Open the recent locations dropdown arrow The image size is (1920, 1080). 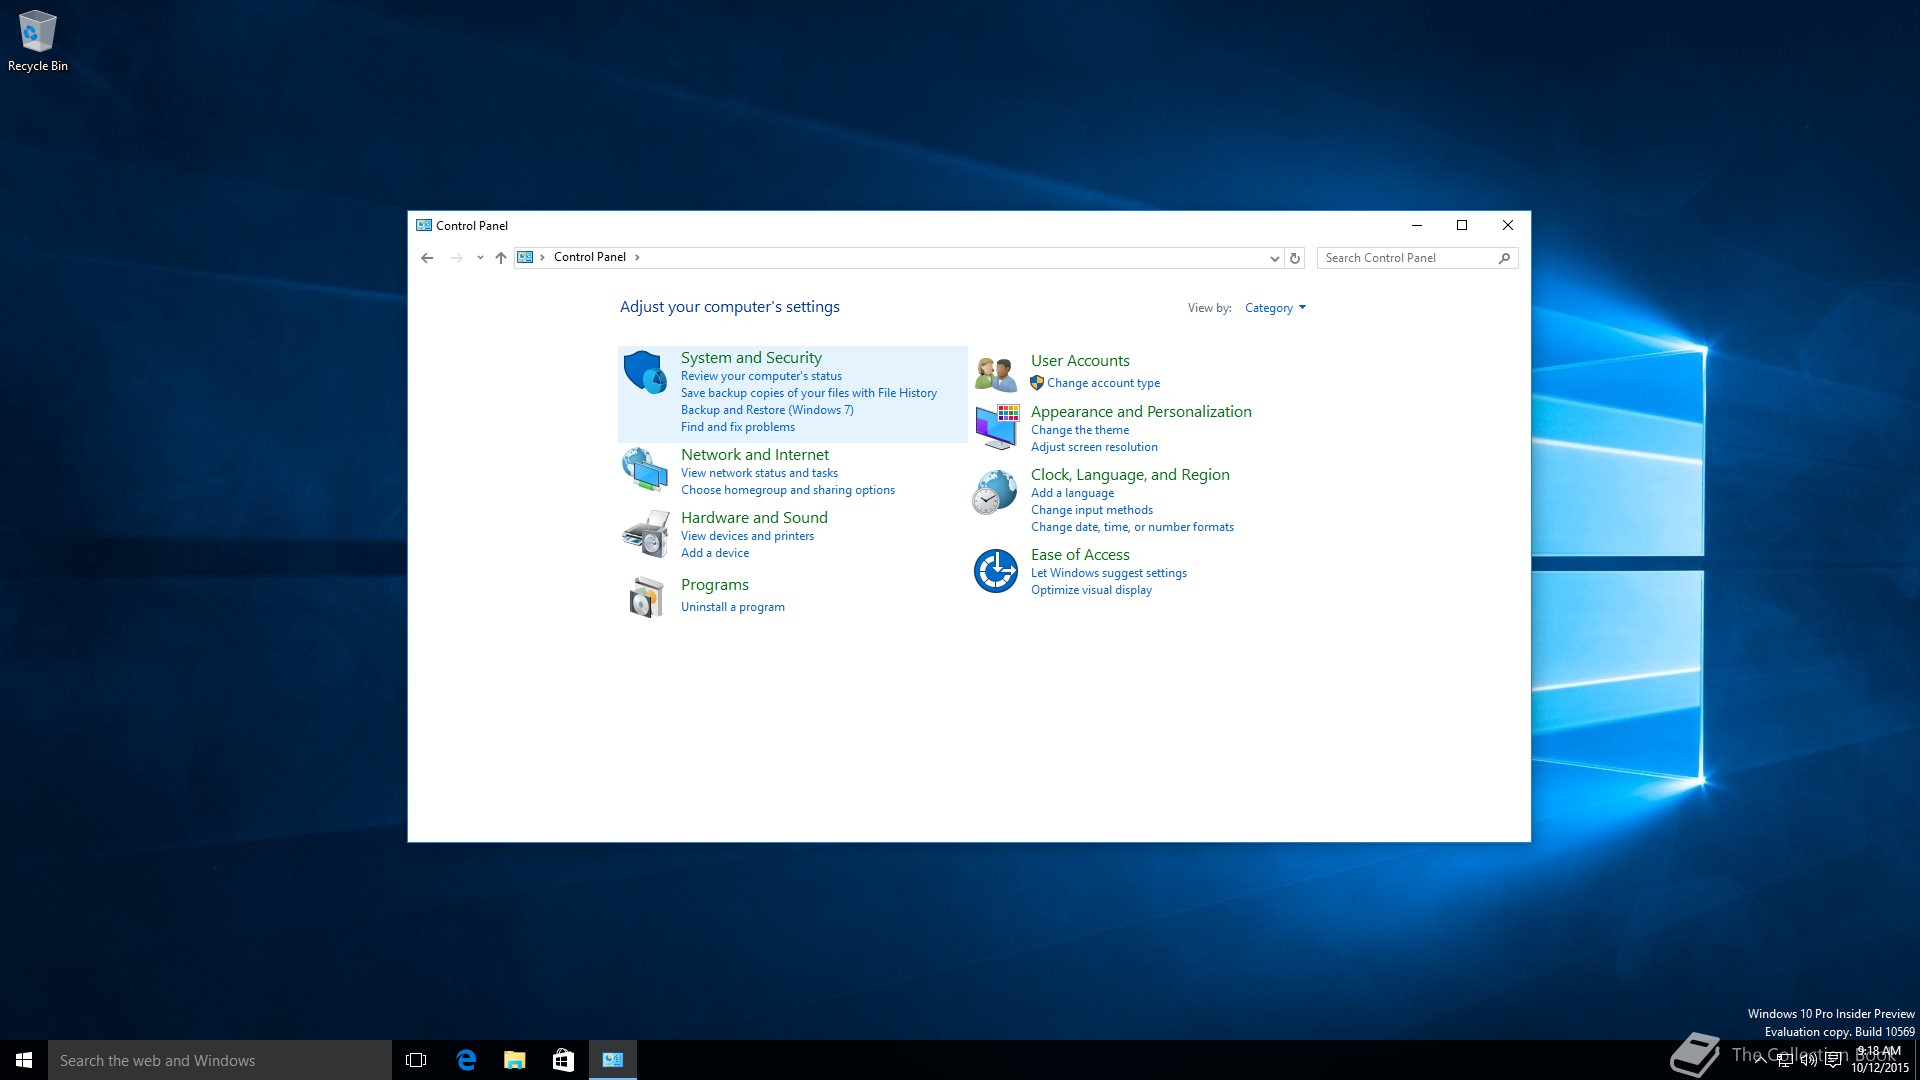(x=480, y=258)
